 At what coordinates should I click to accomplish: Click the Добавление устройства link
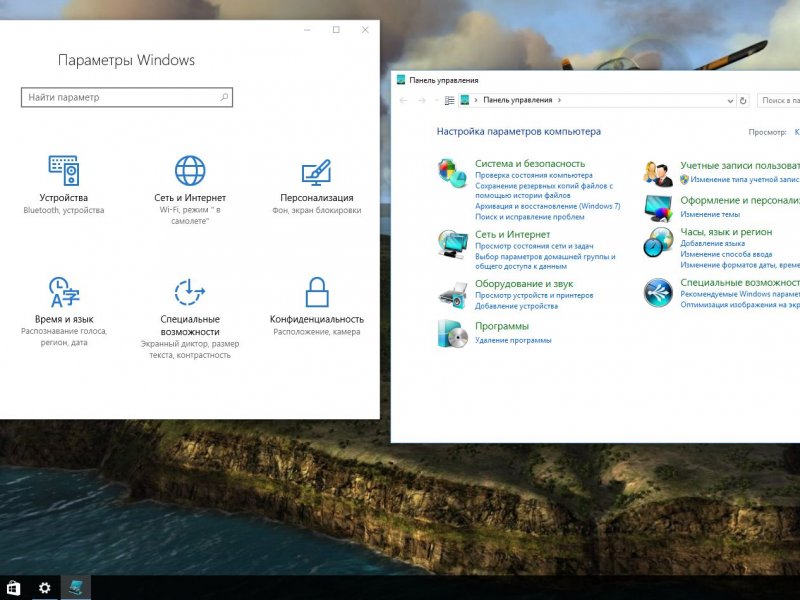tap(516, 306)
